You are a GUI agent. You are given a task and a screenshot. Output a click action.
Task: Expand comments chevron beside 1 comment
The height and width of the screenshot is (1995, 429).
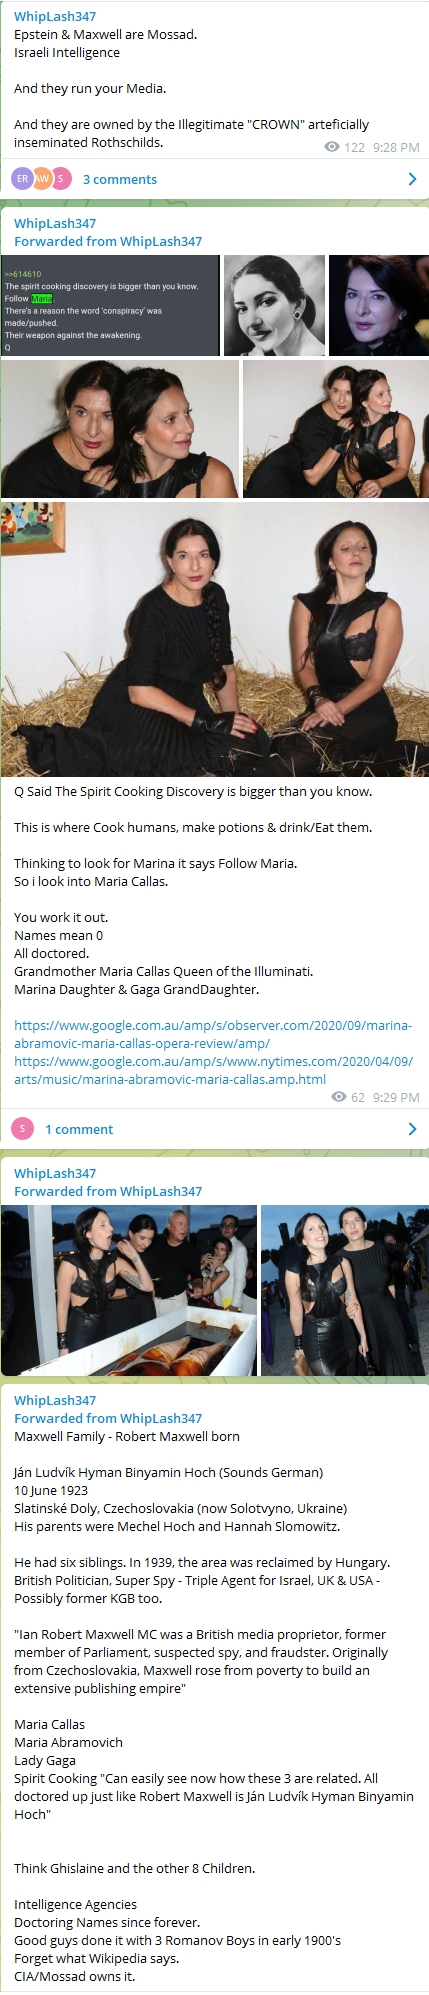click(x=412, y=1129)
